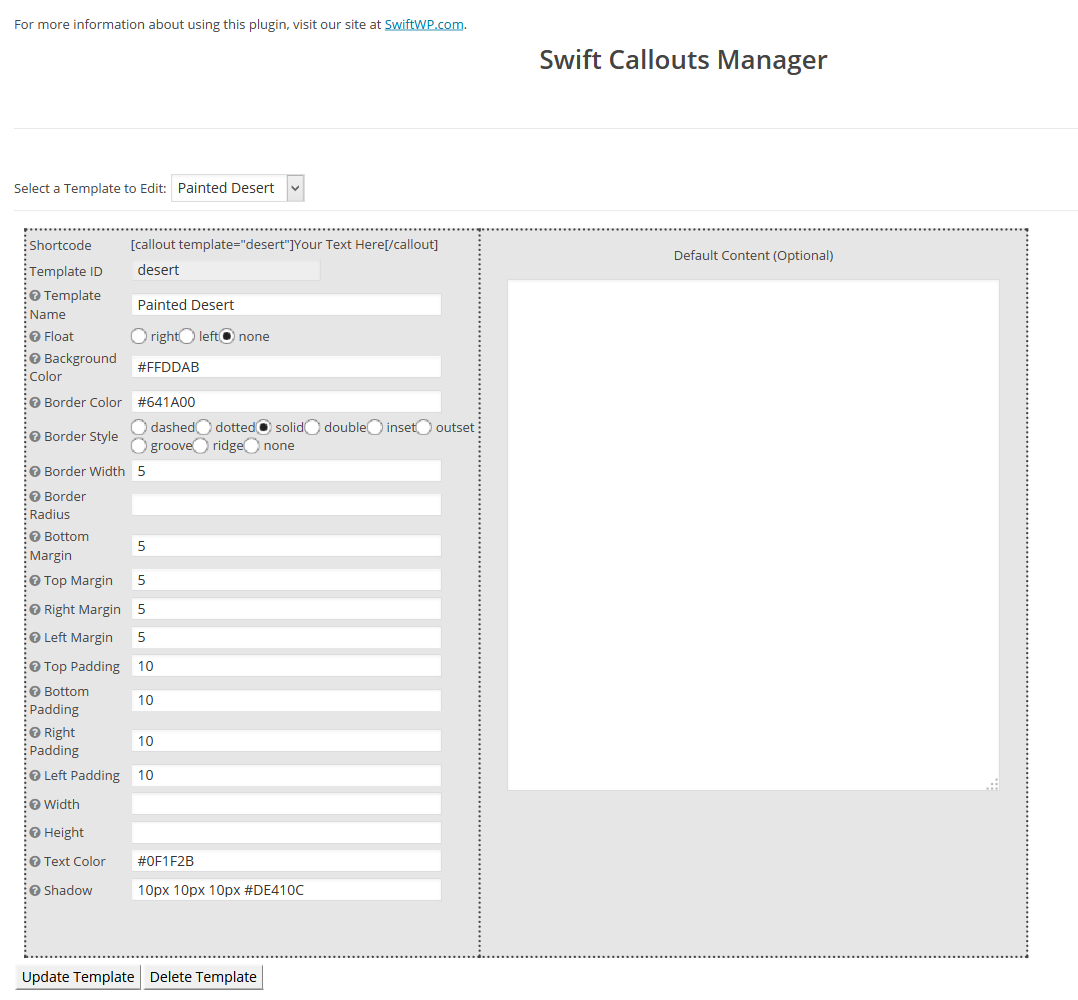
Task: Open the Select a Template dropdown
Action: pyautogui.click(x=238, y=188)
